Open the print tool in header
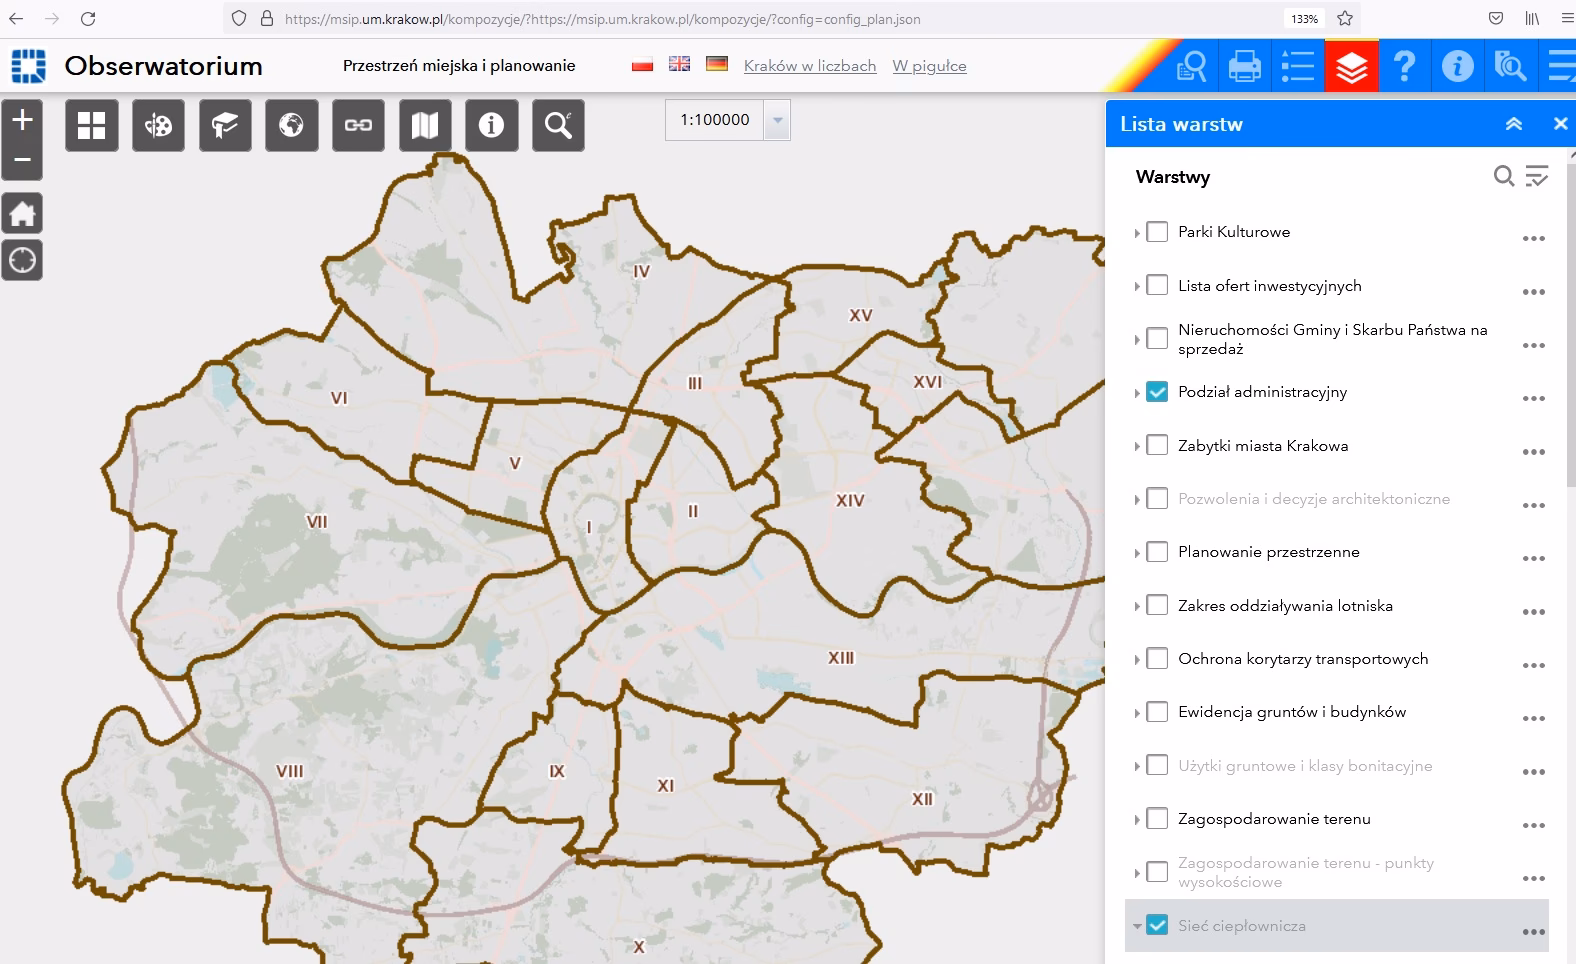This screenshot has height=964, width=1576. [x=1244, y=66]
